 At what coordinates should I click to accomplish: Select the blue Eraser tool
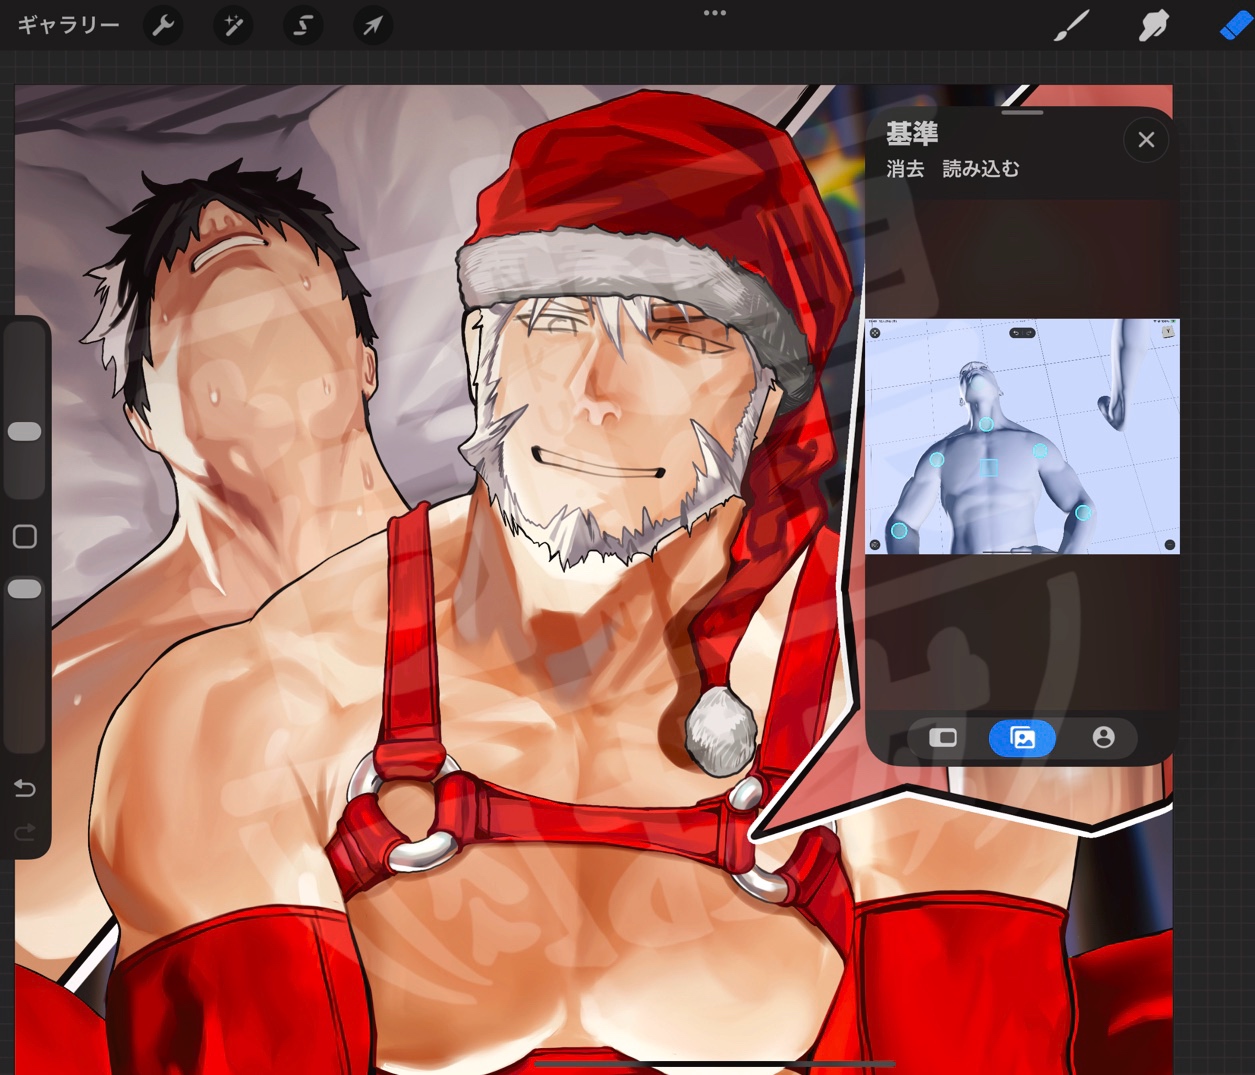pos(1234,26)
